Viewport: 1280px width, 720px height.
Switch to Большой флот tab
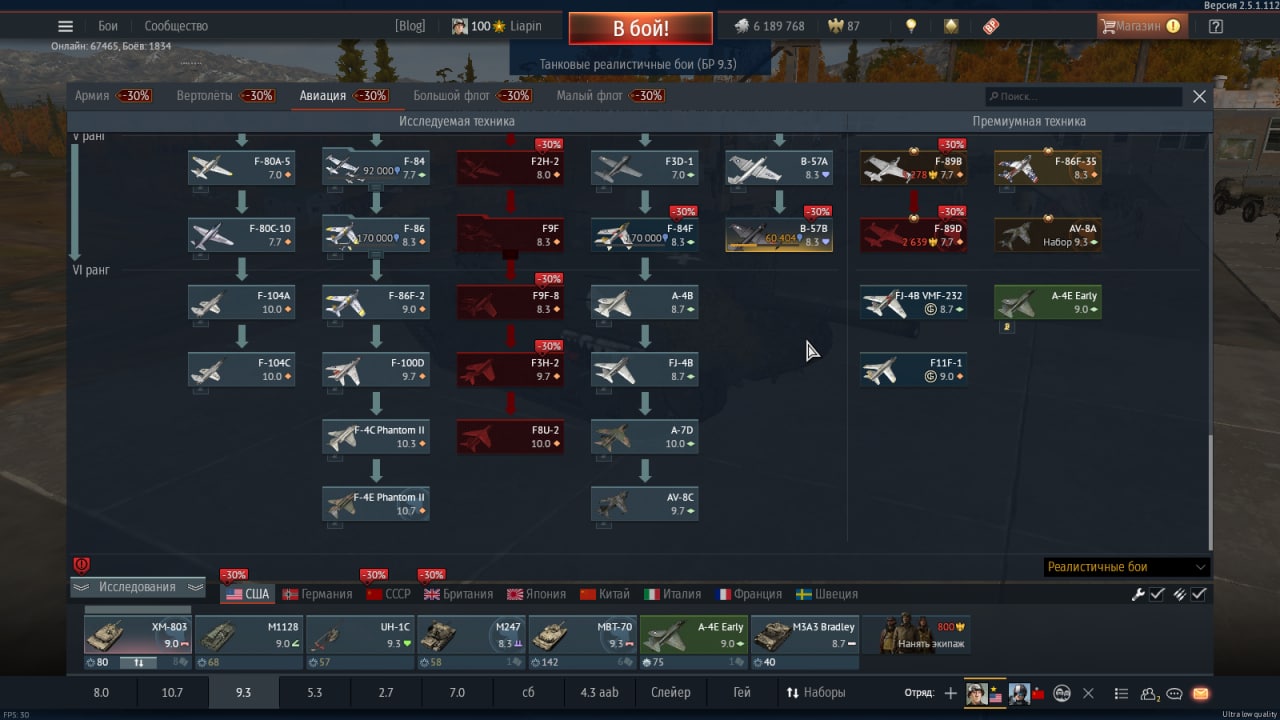click(x=451, y=96)
